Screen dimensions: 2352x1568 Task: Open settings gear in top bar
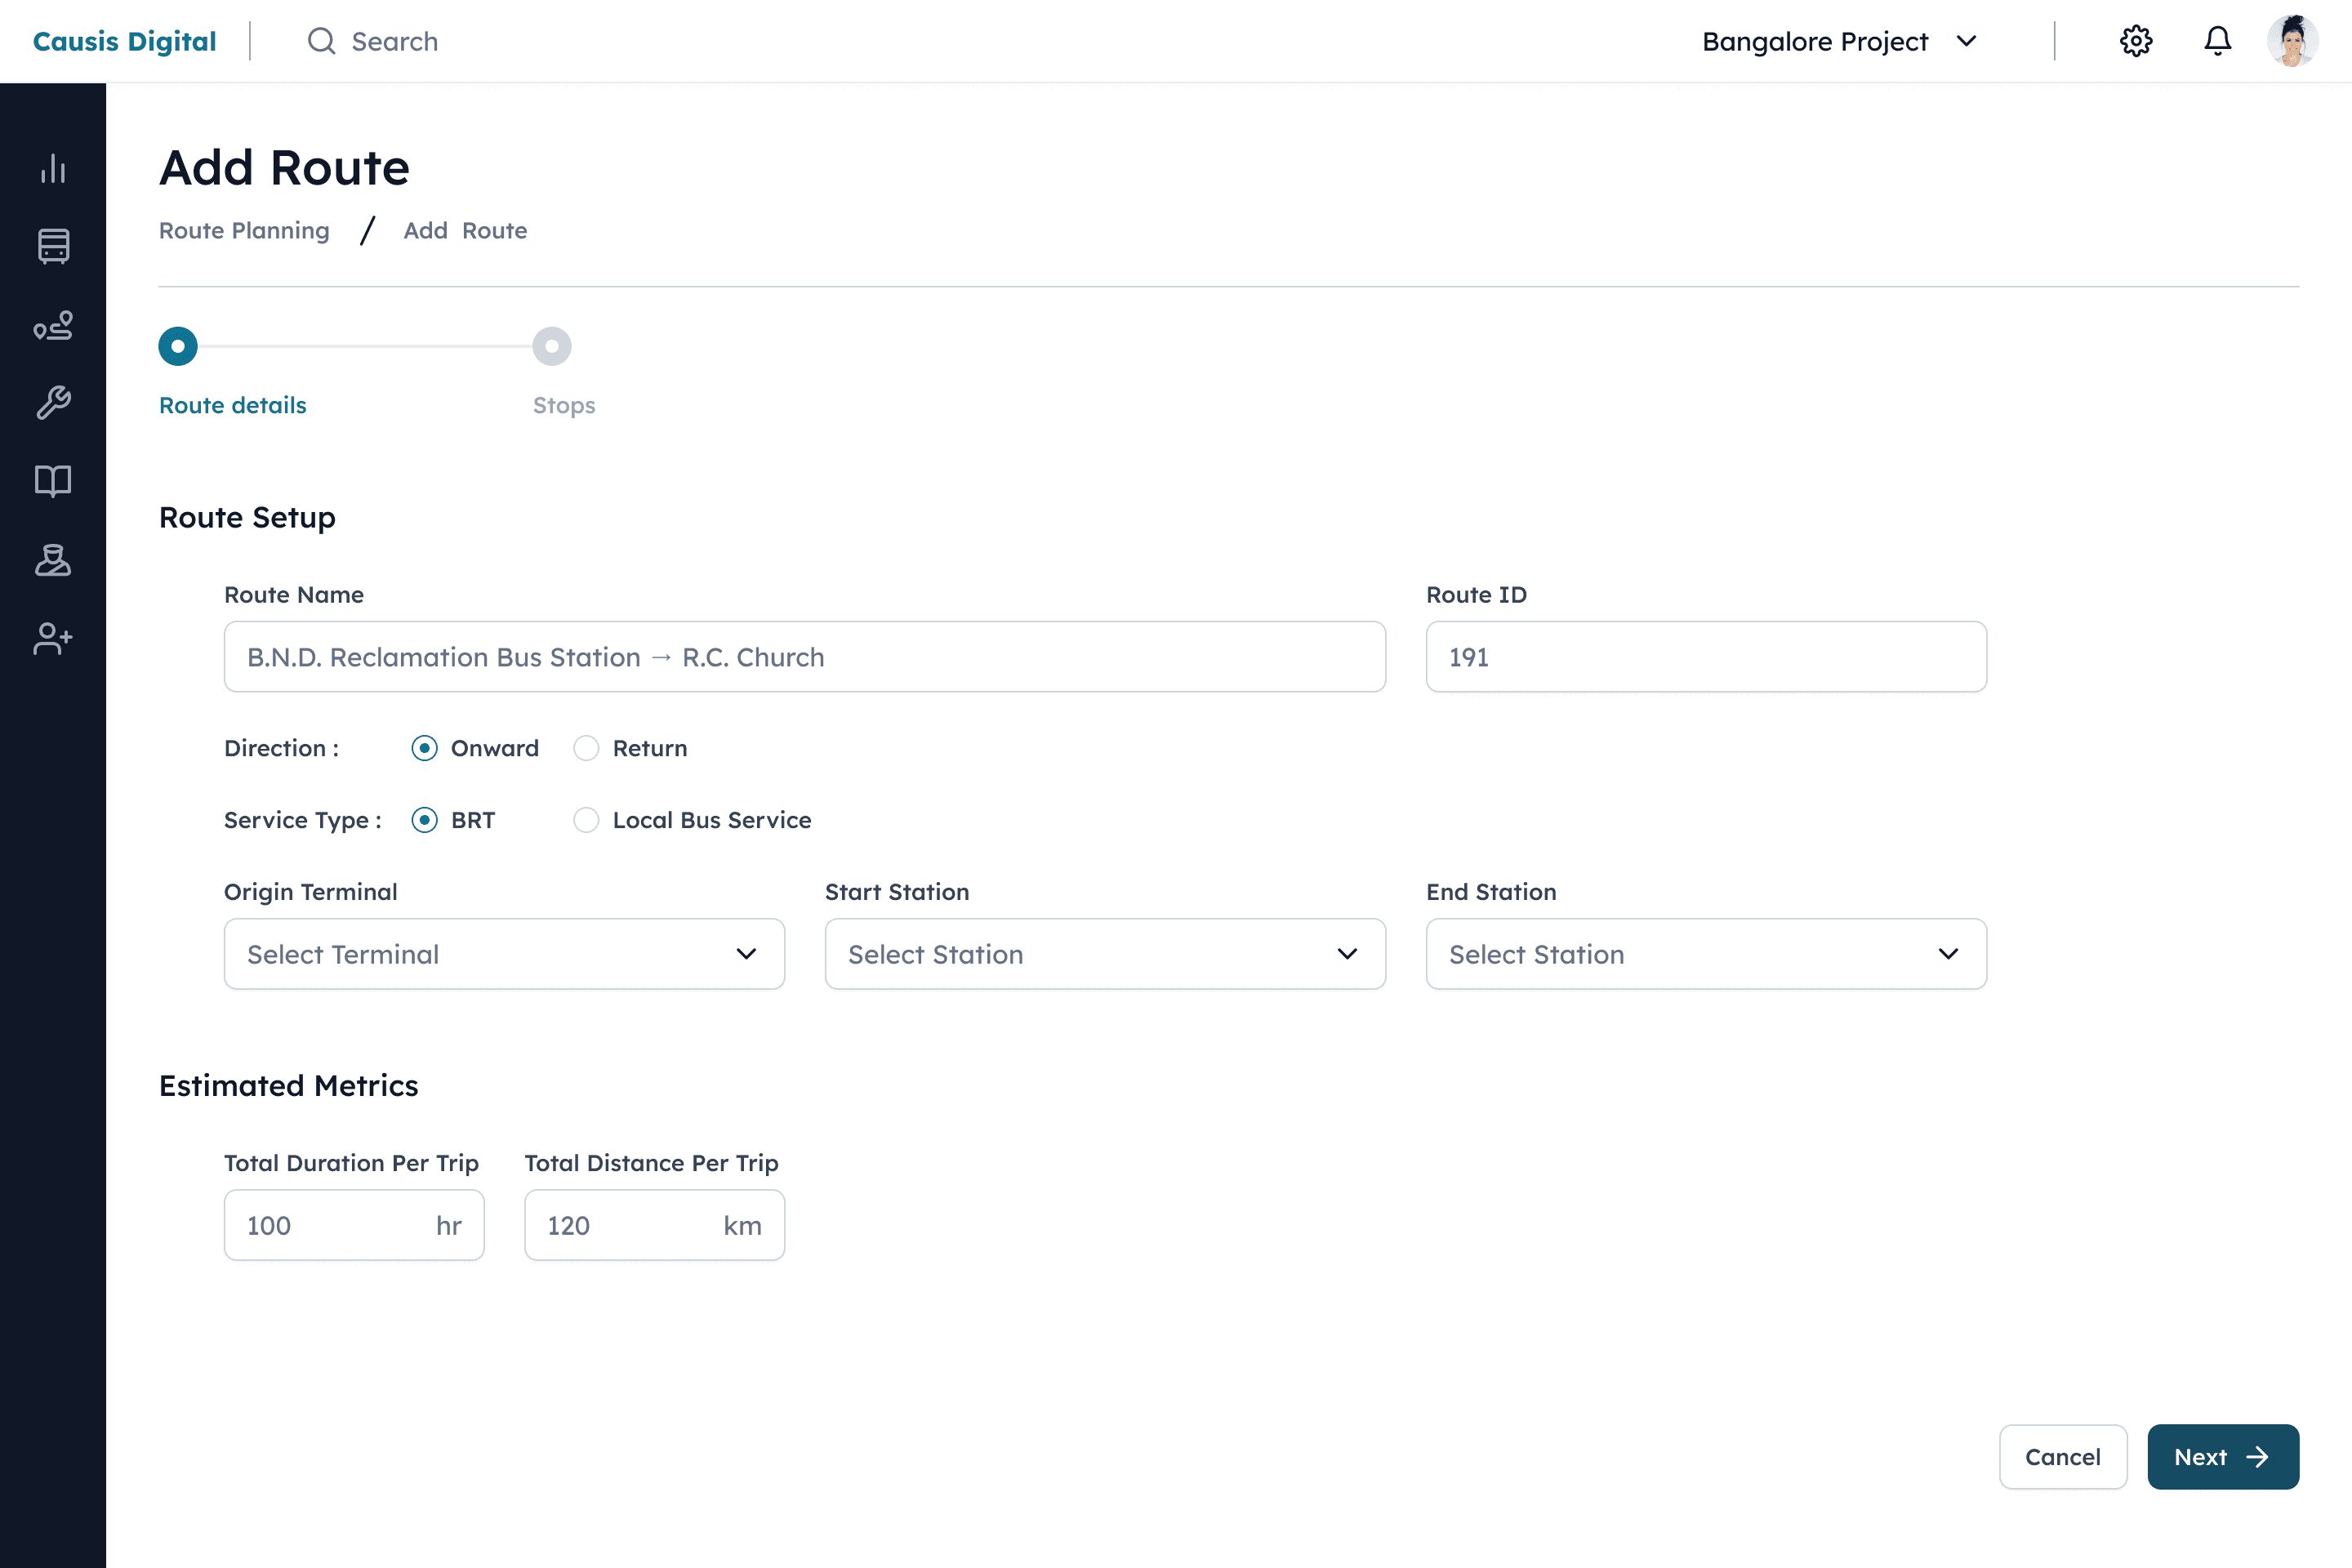(2135, 41)
